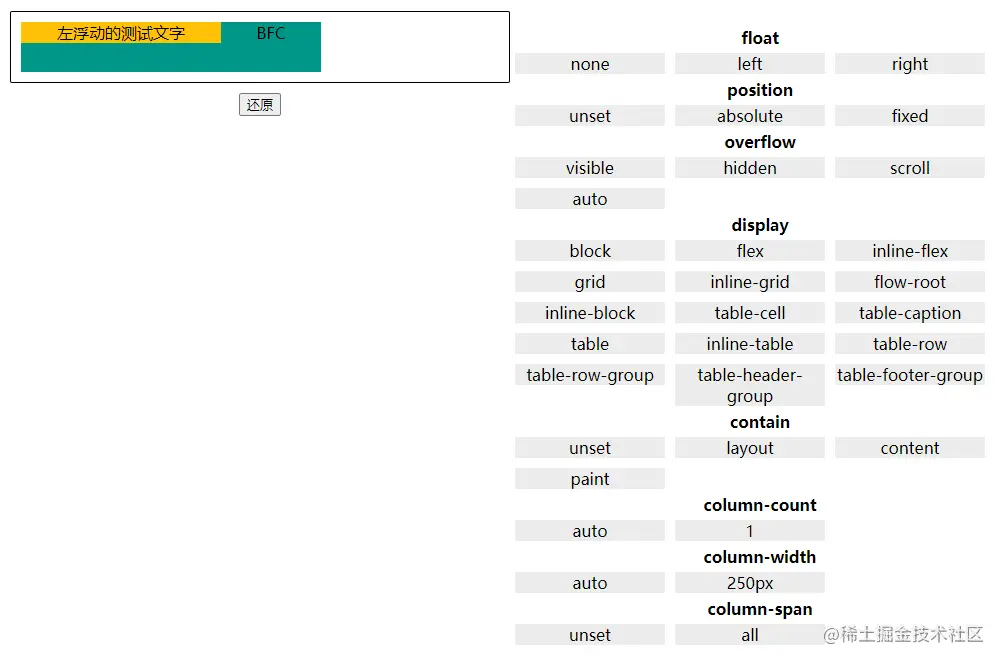Click the yellow left-floated text box
Viewport: 1003px width, 664px height.
point(121,33)
